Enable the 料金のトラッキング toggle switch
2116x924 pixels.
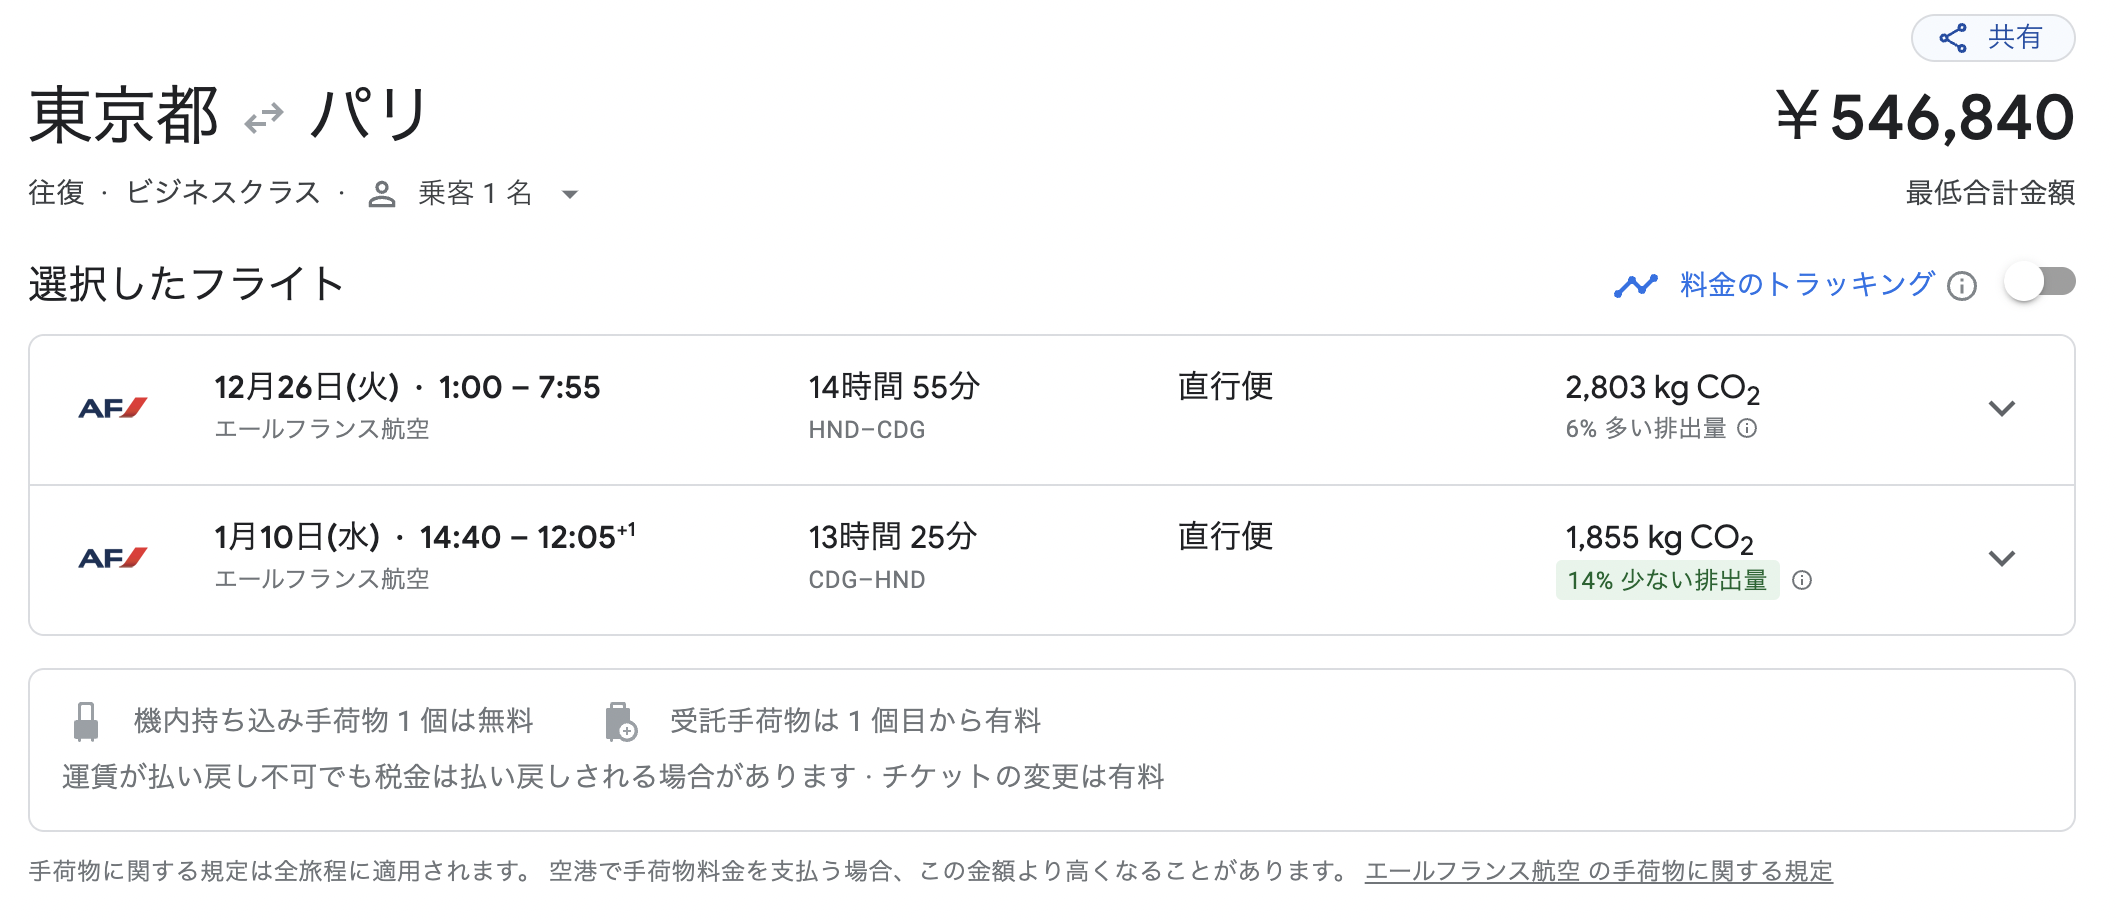2040,283
